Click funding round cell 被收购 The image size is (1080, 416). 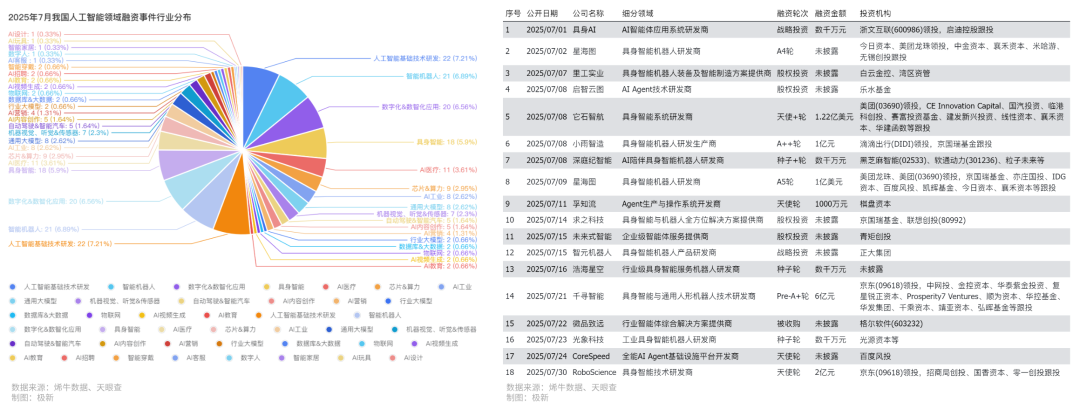tap(787, 323)
